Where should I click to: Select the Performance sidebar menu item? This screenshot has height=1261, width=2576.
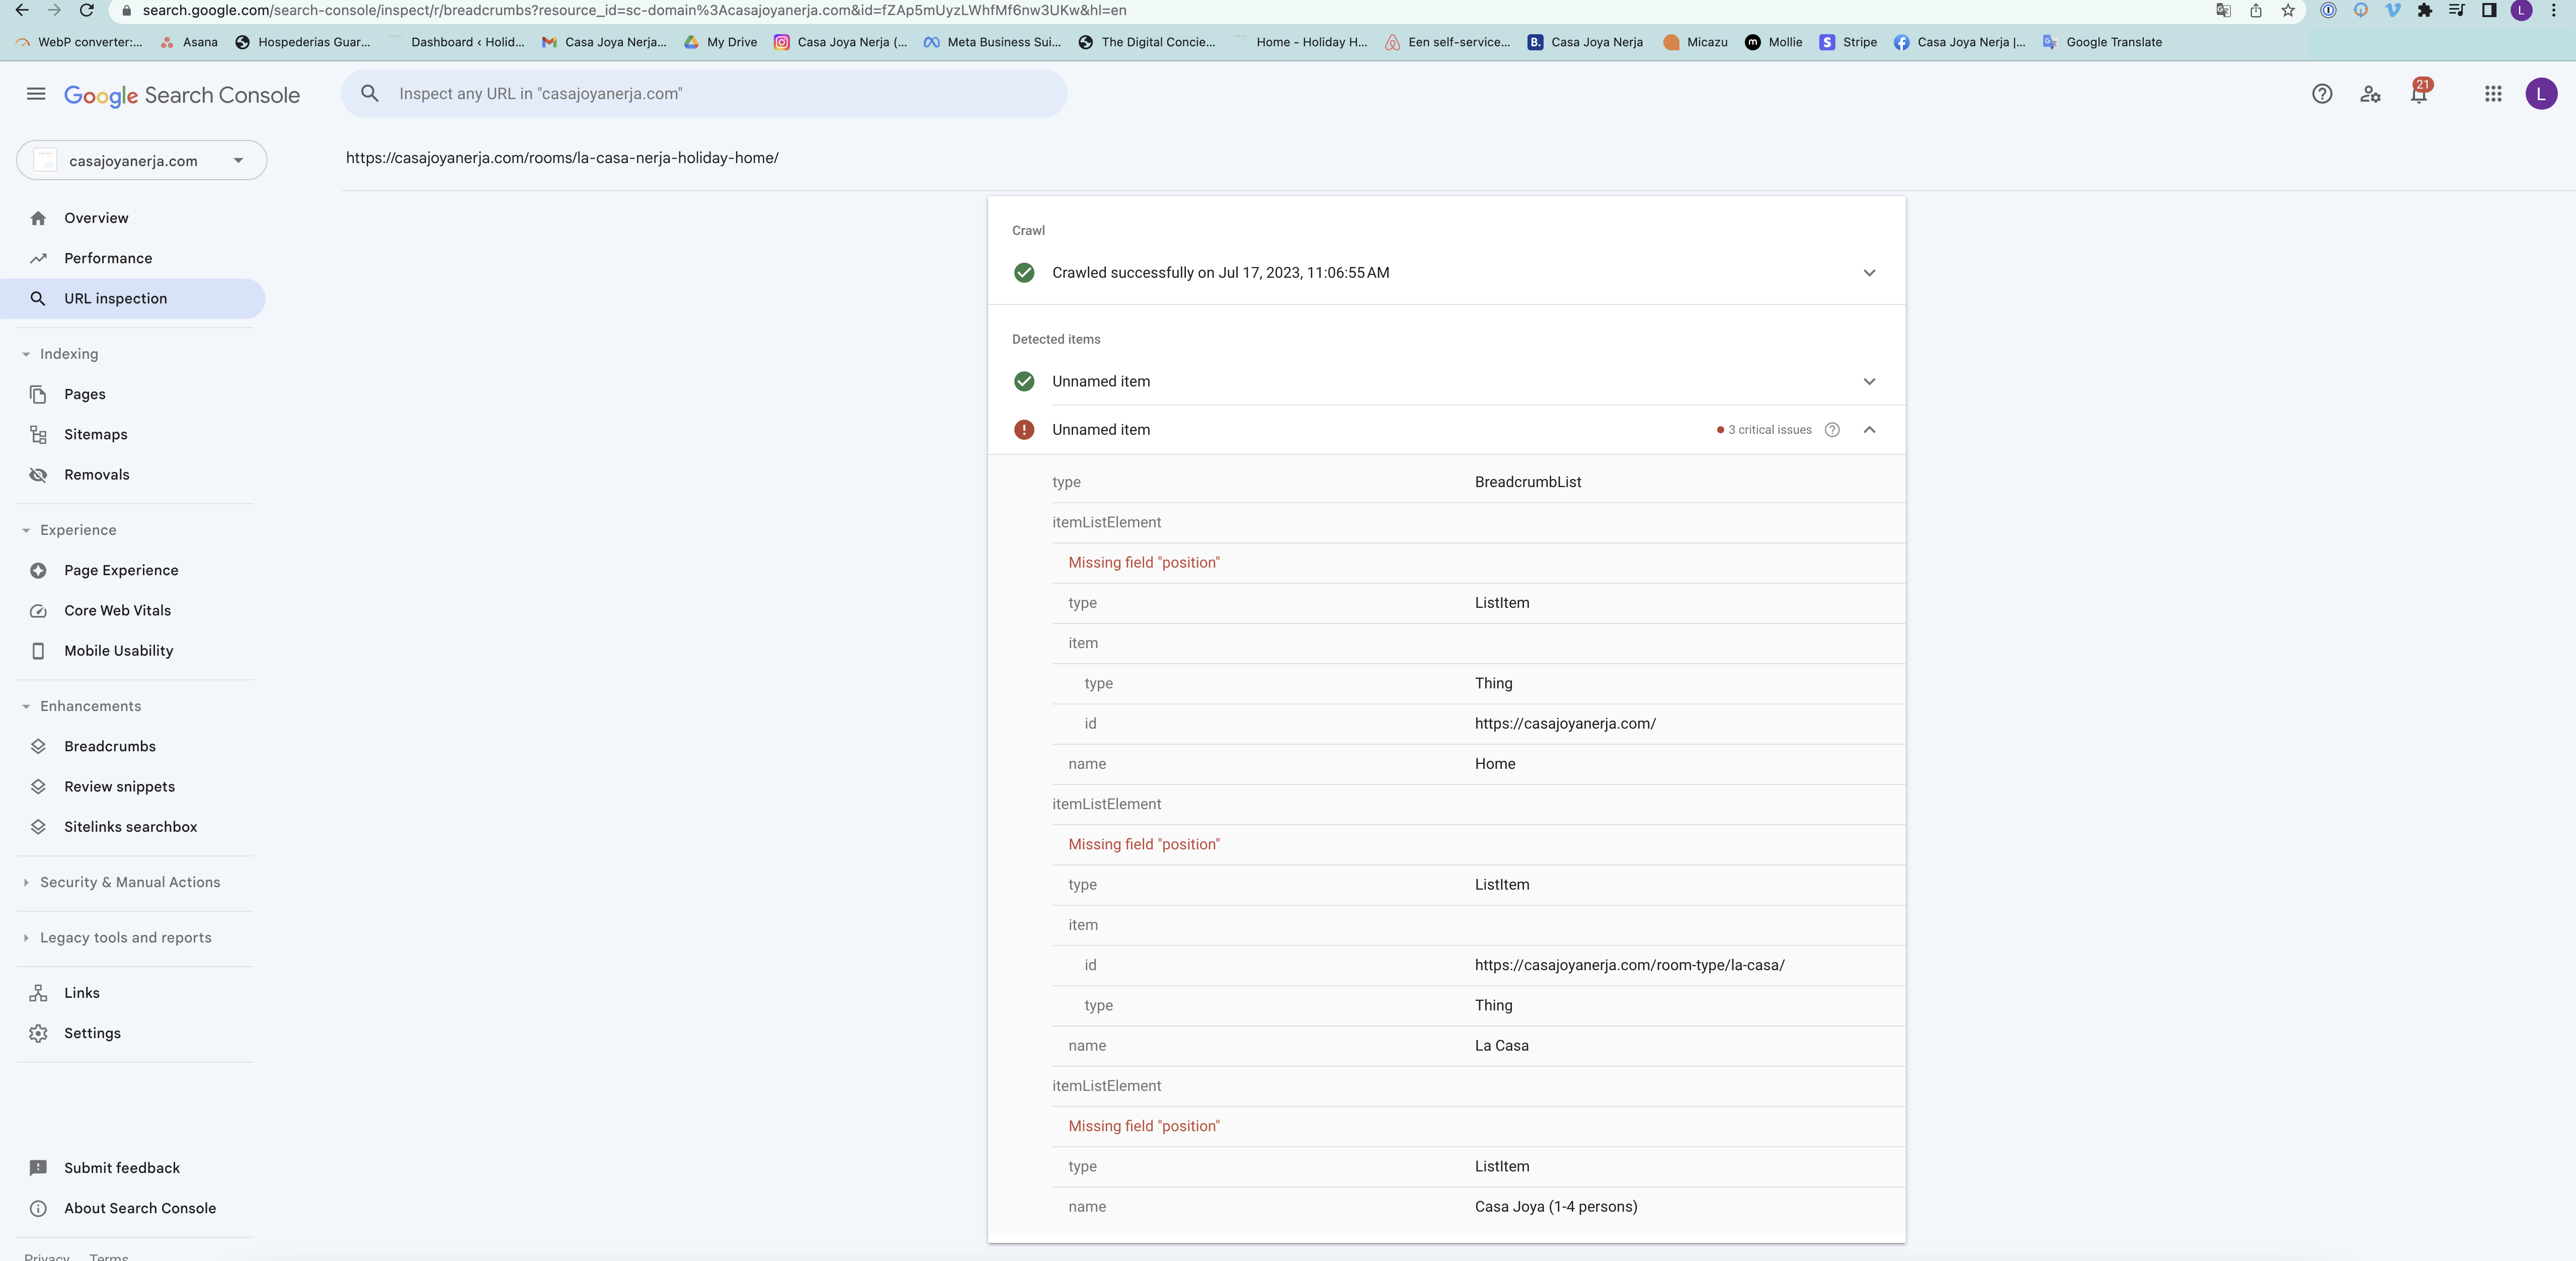[109, 258]
